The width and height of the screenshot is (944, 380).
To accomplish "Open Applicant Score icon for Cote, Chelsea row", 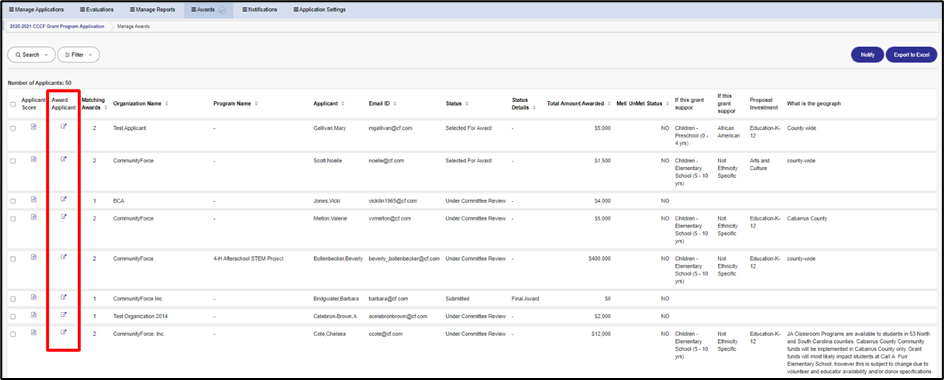I will pyautogui.click(x=34, y=332).
